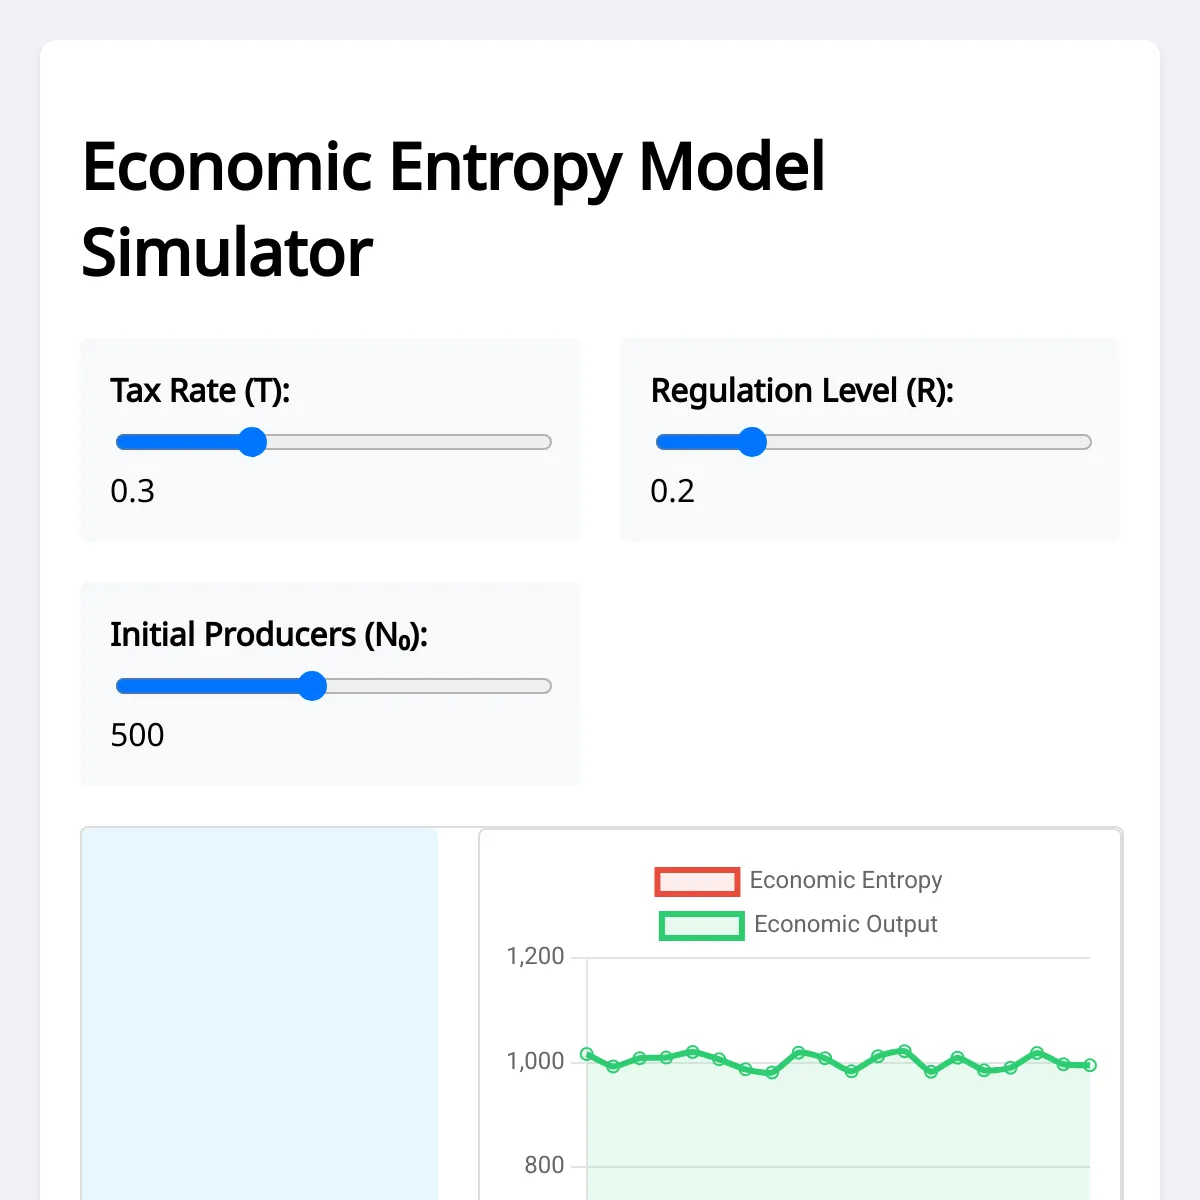Toggle the Economic Output legend item
1200x1200 pixels.
(x=845, y=925)
